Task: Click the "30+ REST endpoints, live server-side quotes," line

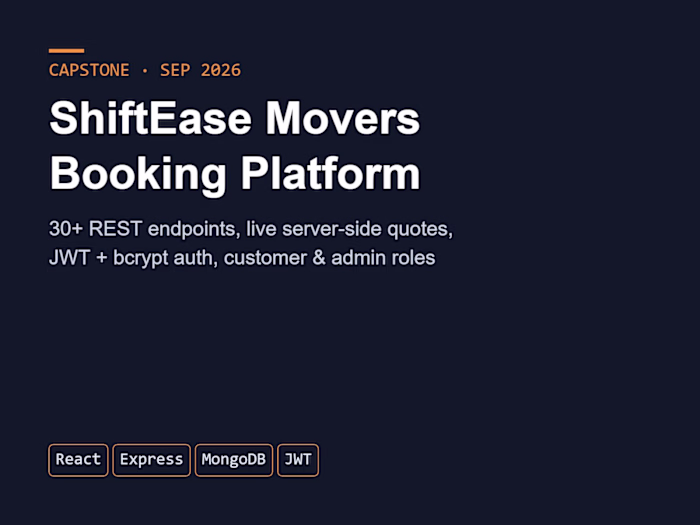Action: [250, 229]
